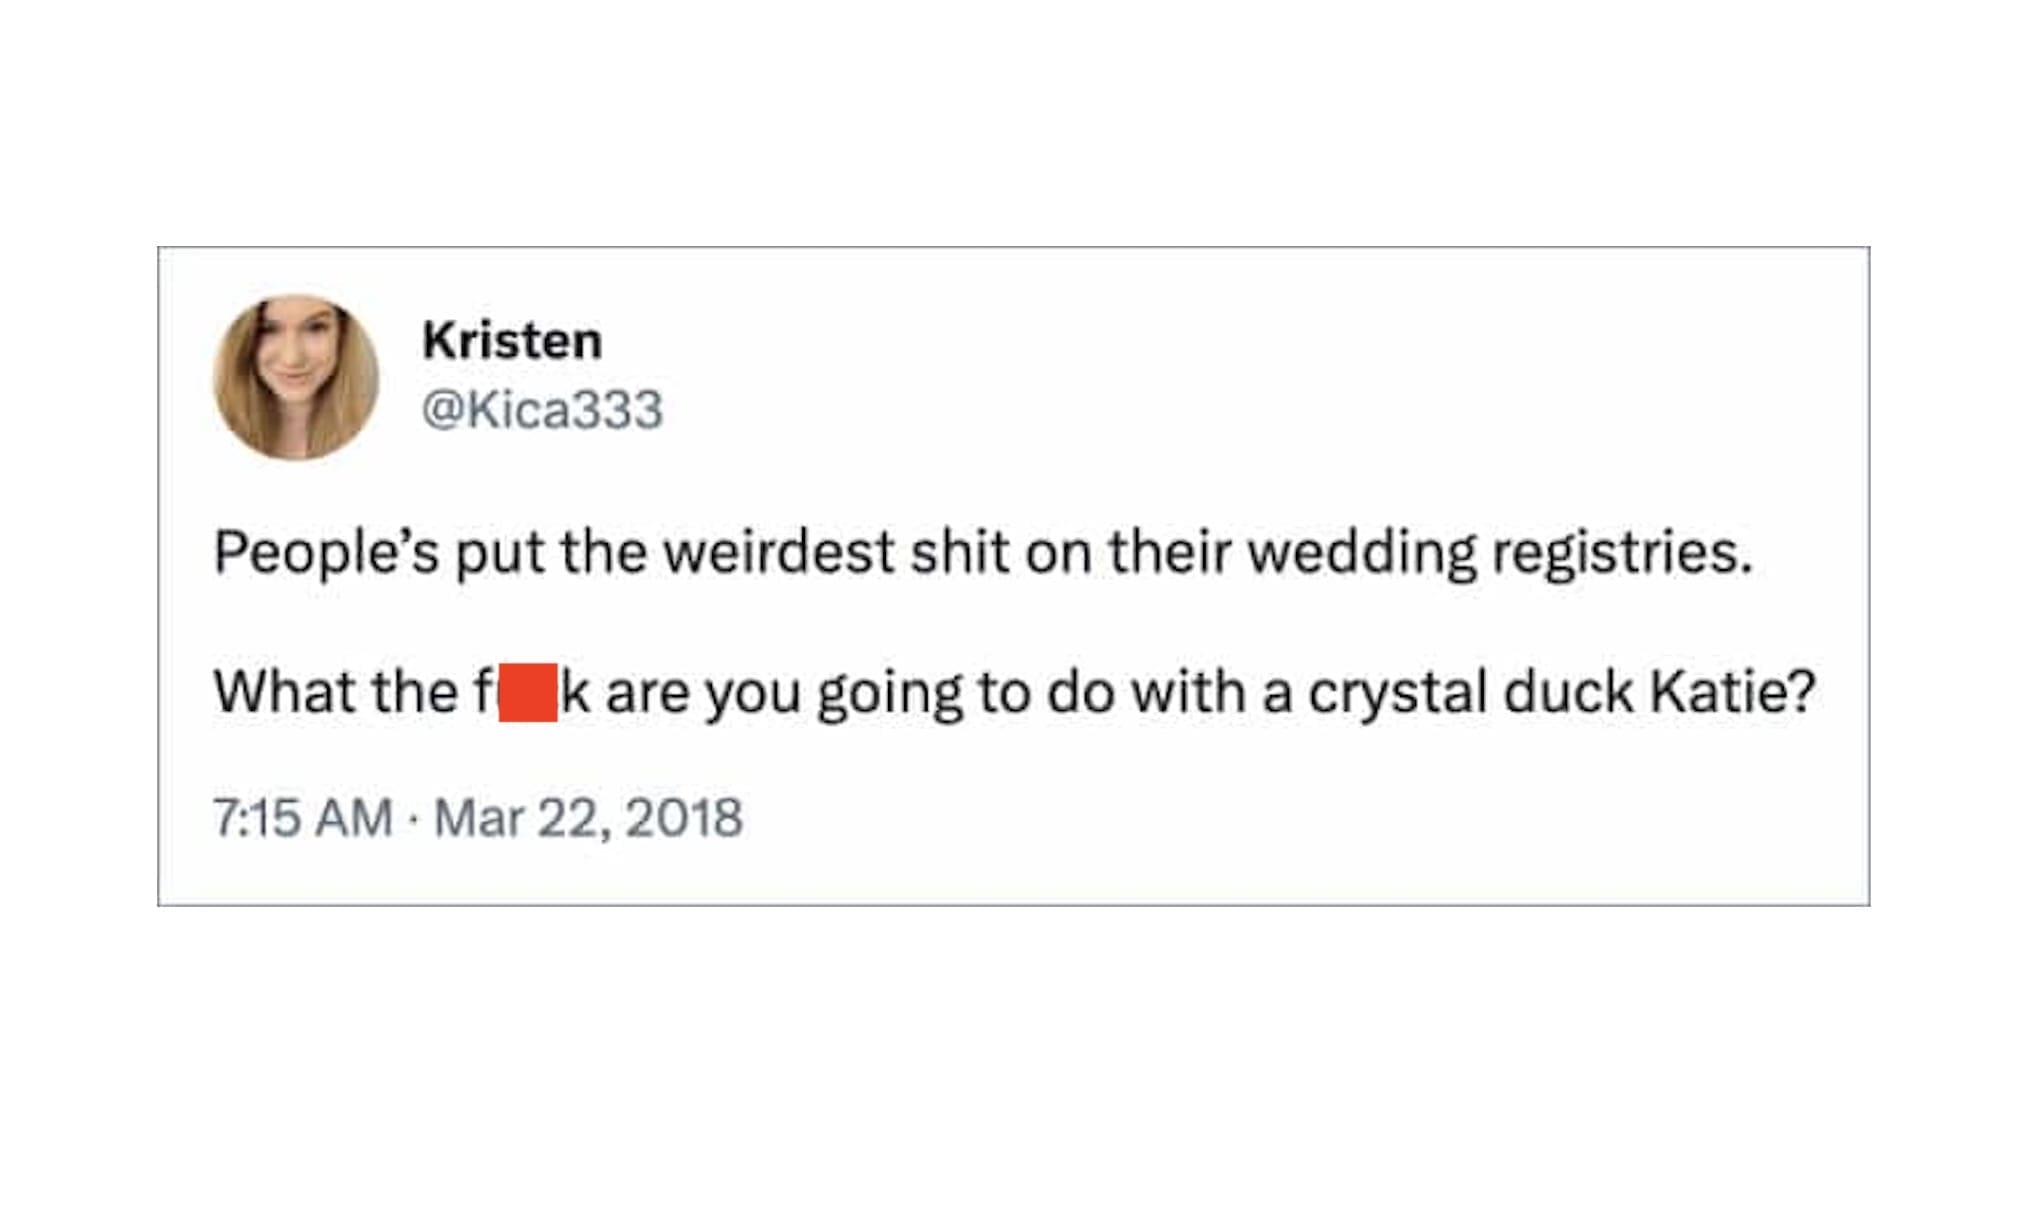
Task: Click the 7:15 AM timestamp
Action: pos(302,817)
